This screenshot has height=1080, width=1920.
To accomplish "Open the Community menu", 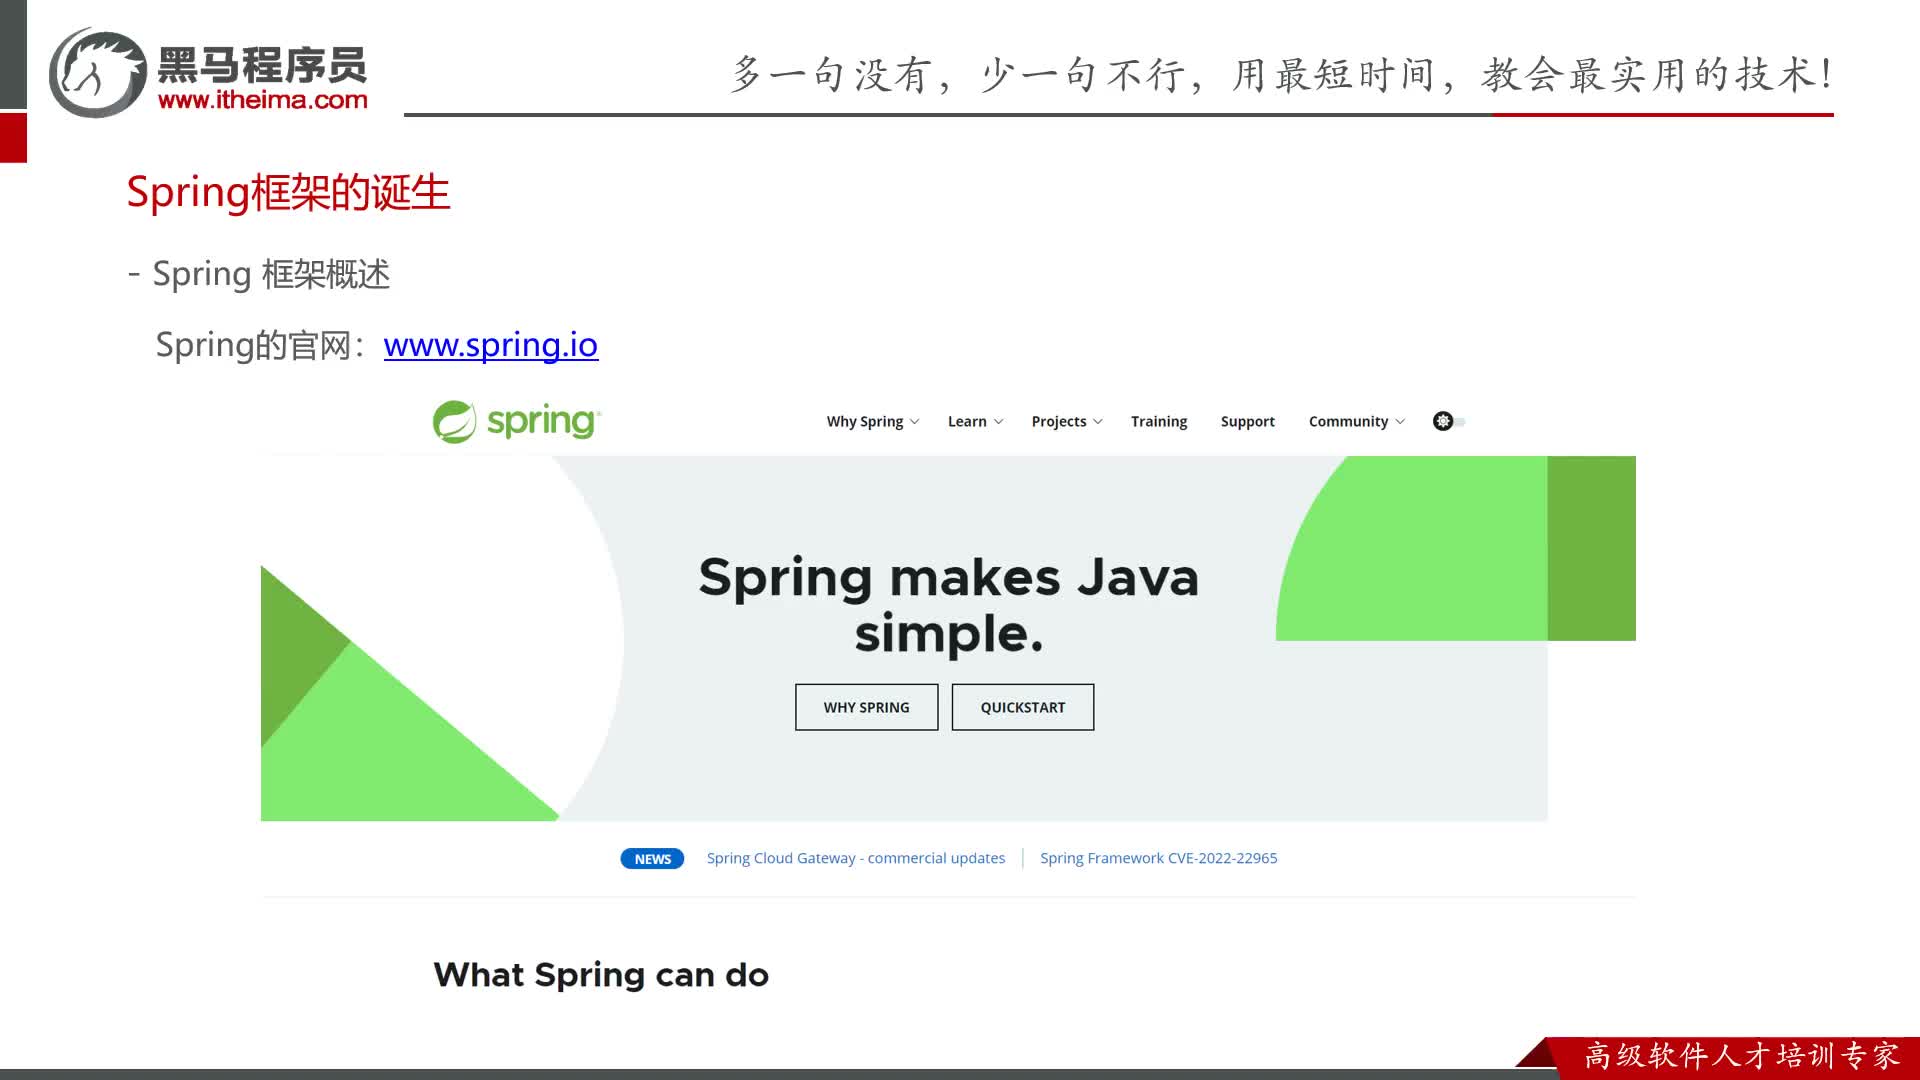I will click(x=1357, y=422).
